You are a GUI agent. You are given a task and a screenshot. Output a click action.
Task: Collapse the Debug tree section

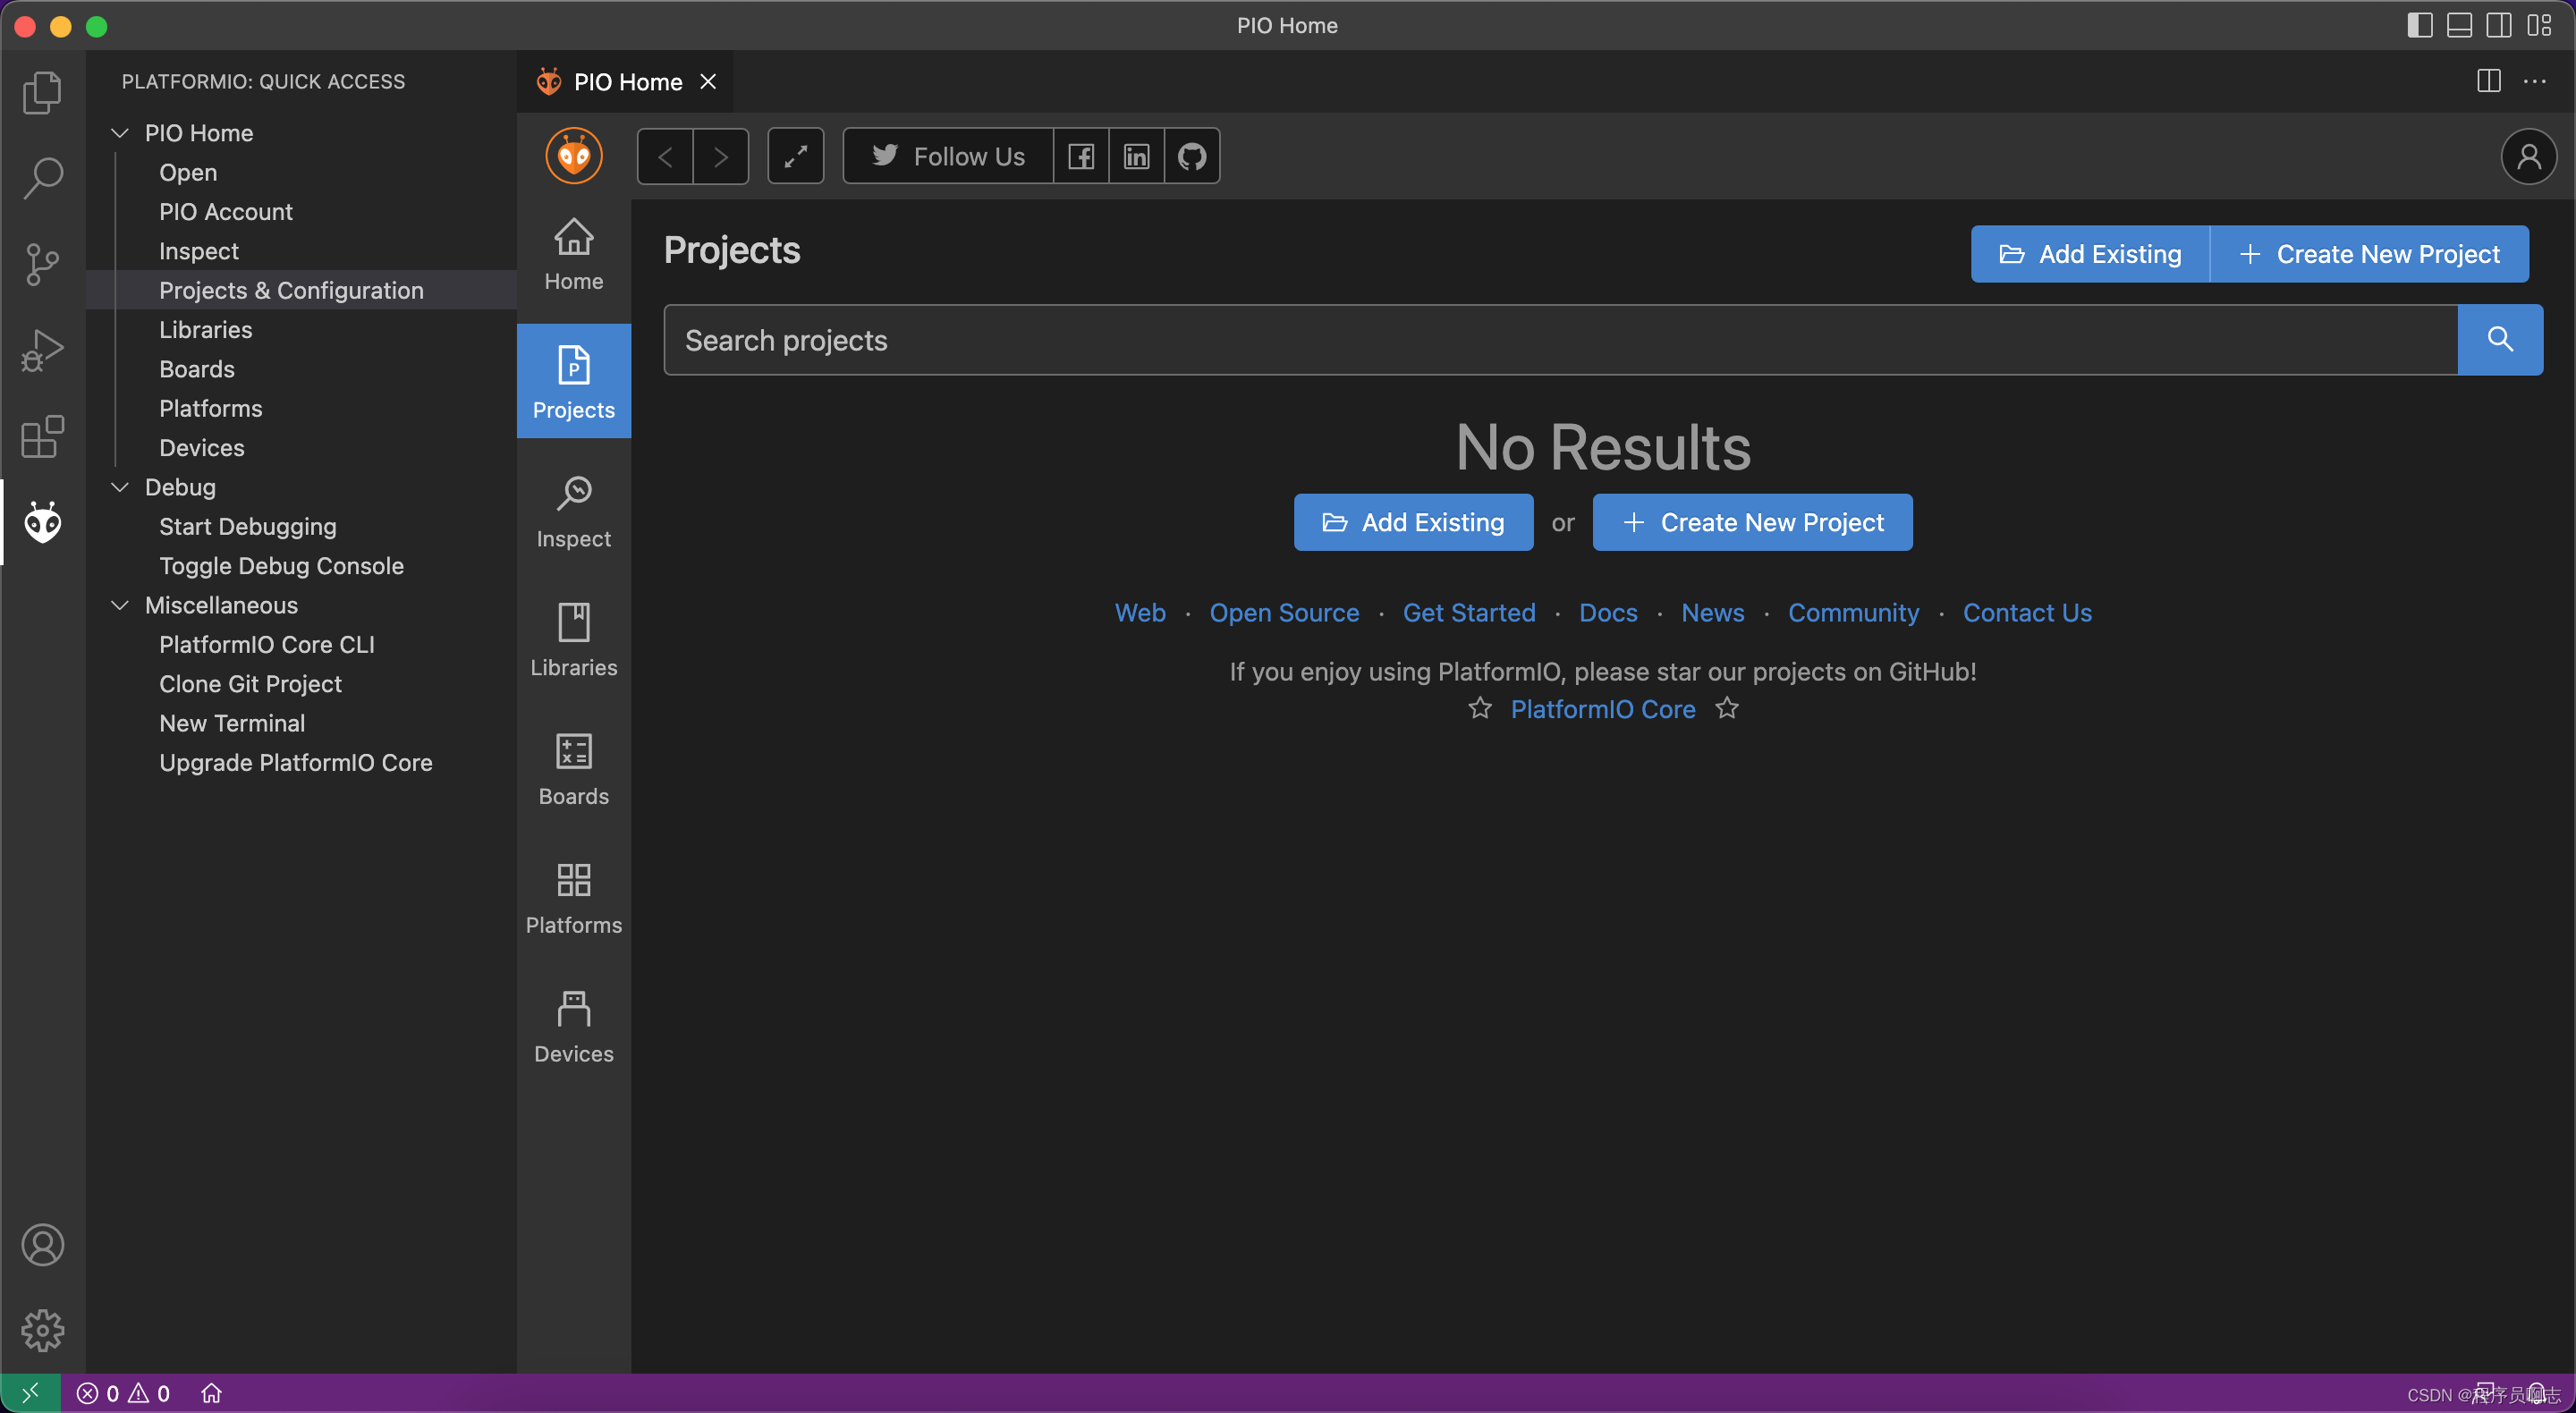click(120, 487)
